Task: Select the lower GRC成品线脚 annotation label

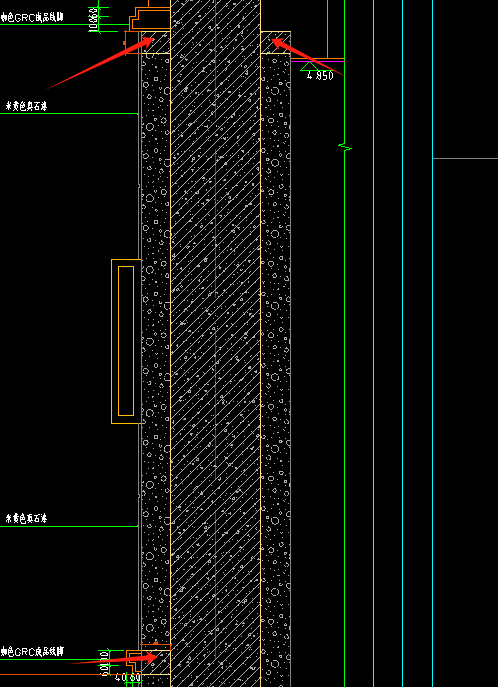Action: tap(32, 652)
